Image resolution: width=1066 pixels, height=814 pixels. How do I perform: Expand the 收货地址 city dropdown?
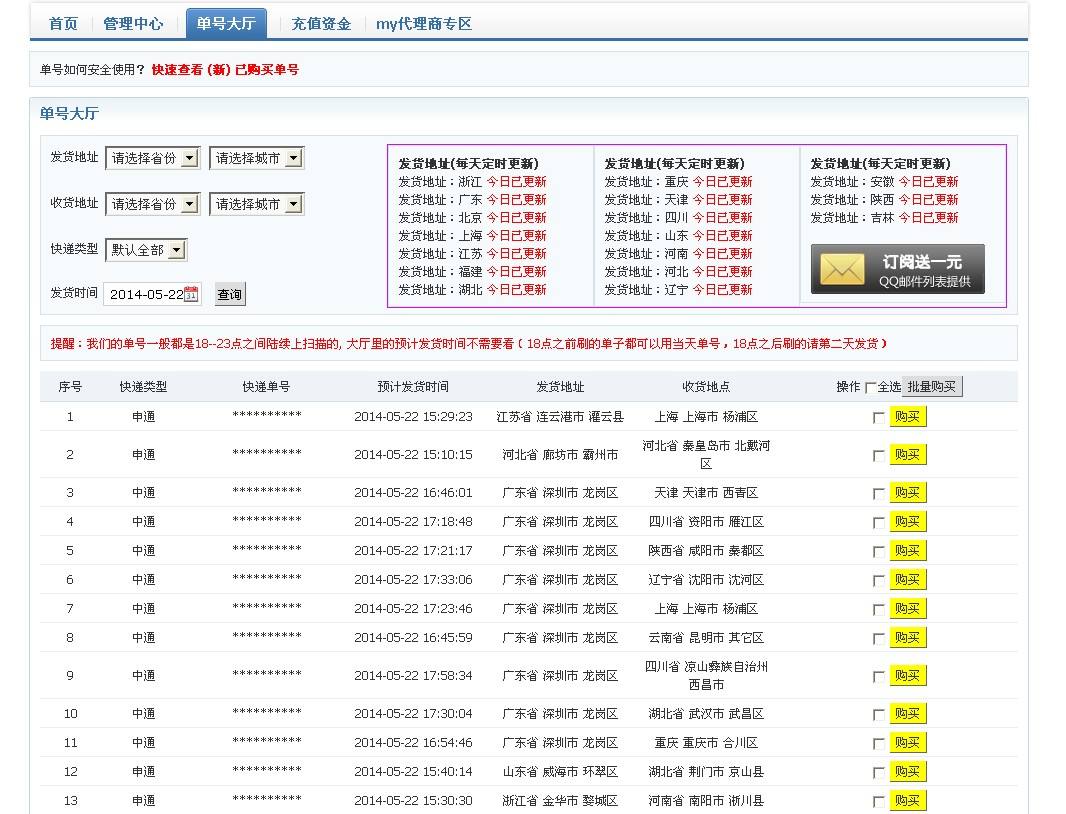(x=257, y=204)
